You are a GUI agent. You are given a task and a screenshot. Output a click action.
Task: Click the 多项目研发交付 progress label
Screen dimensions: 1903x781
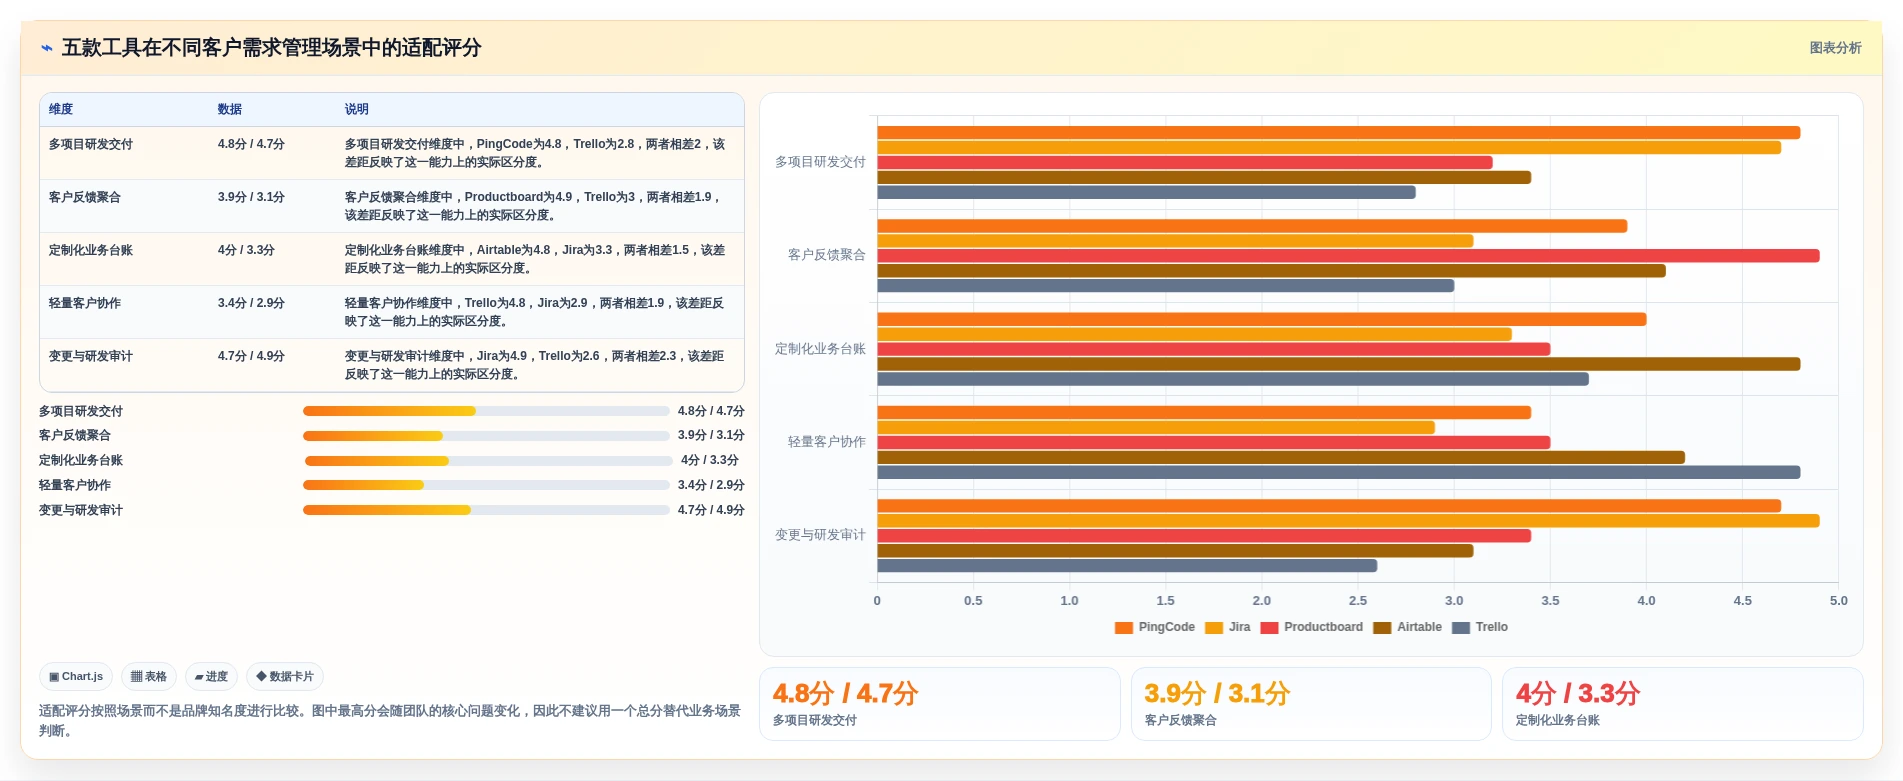tap(81, 411)
